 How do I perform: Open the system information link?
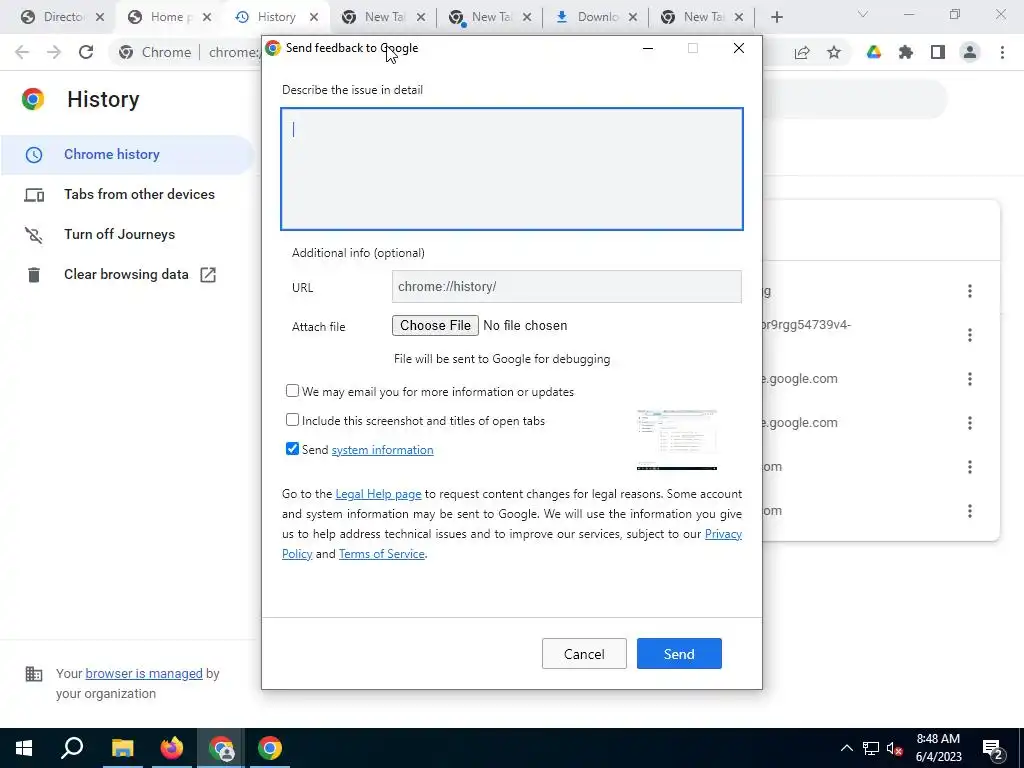pos(382,450)
